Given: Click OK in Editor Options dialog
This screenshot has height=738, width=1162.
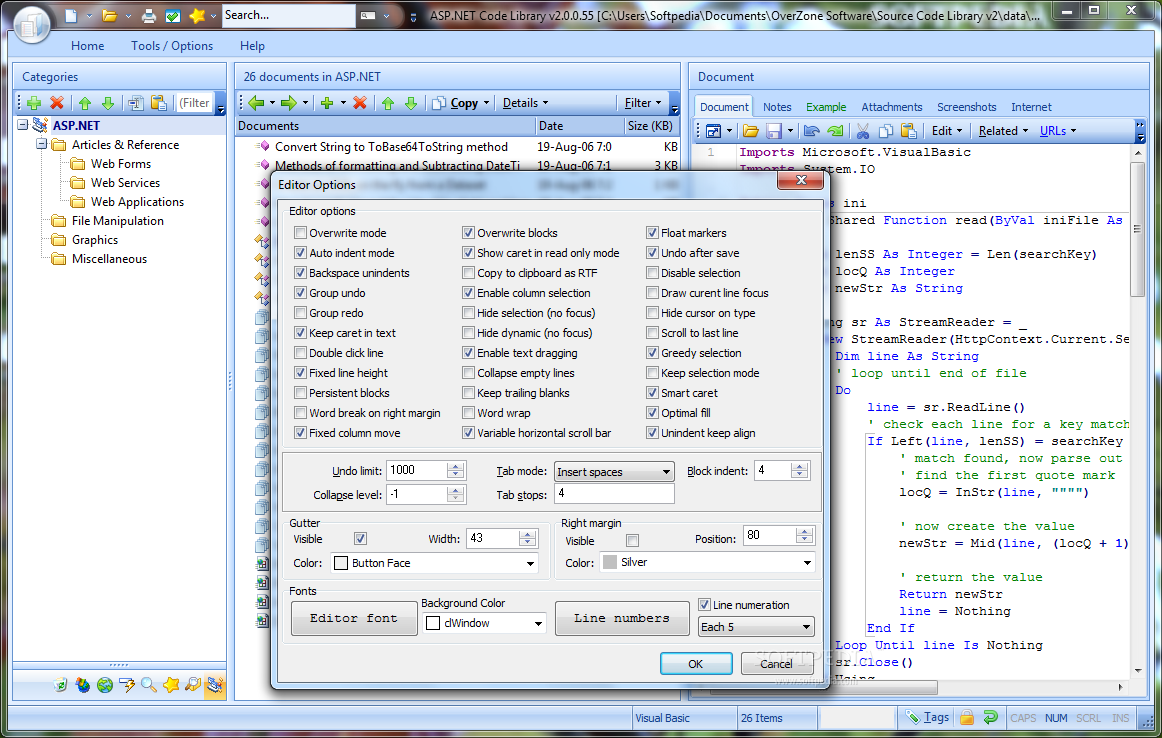Looking at the screenshot, I should (x=696, y=664).
